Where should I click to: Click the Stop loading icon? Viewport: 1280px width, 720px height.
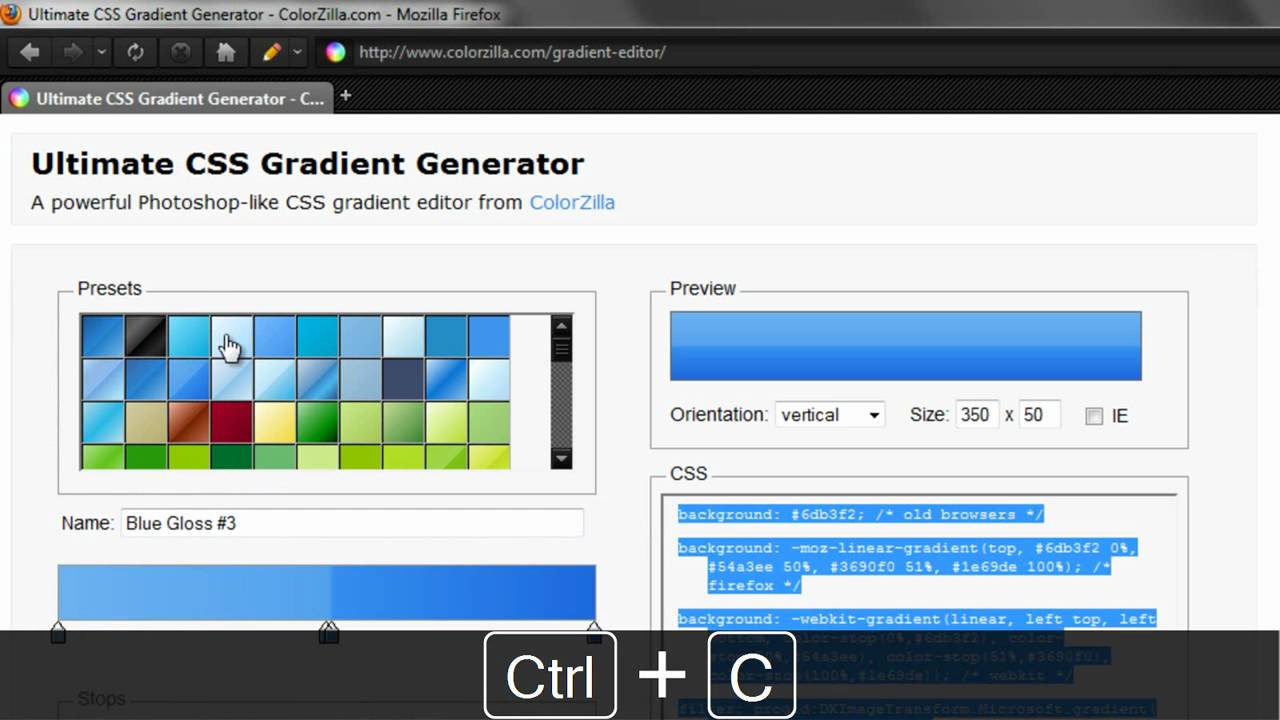click(181, 52)
